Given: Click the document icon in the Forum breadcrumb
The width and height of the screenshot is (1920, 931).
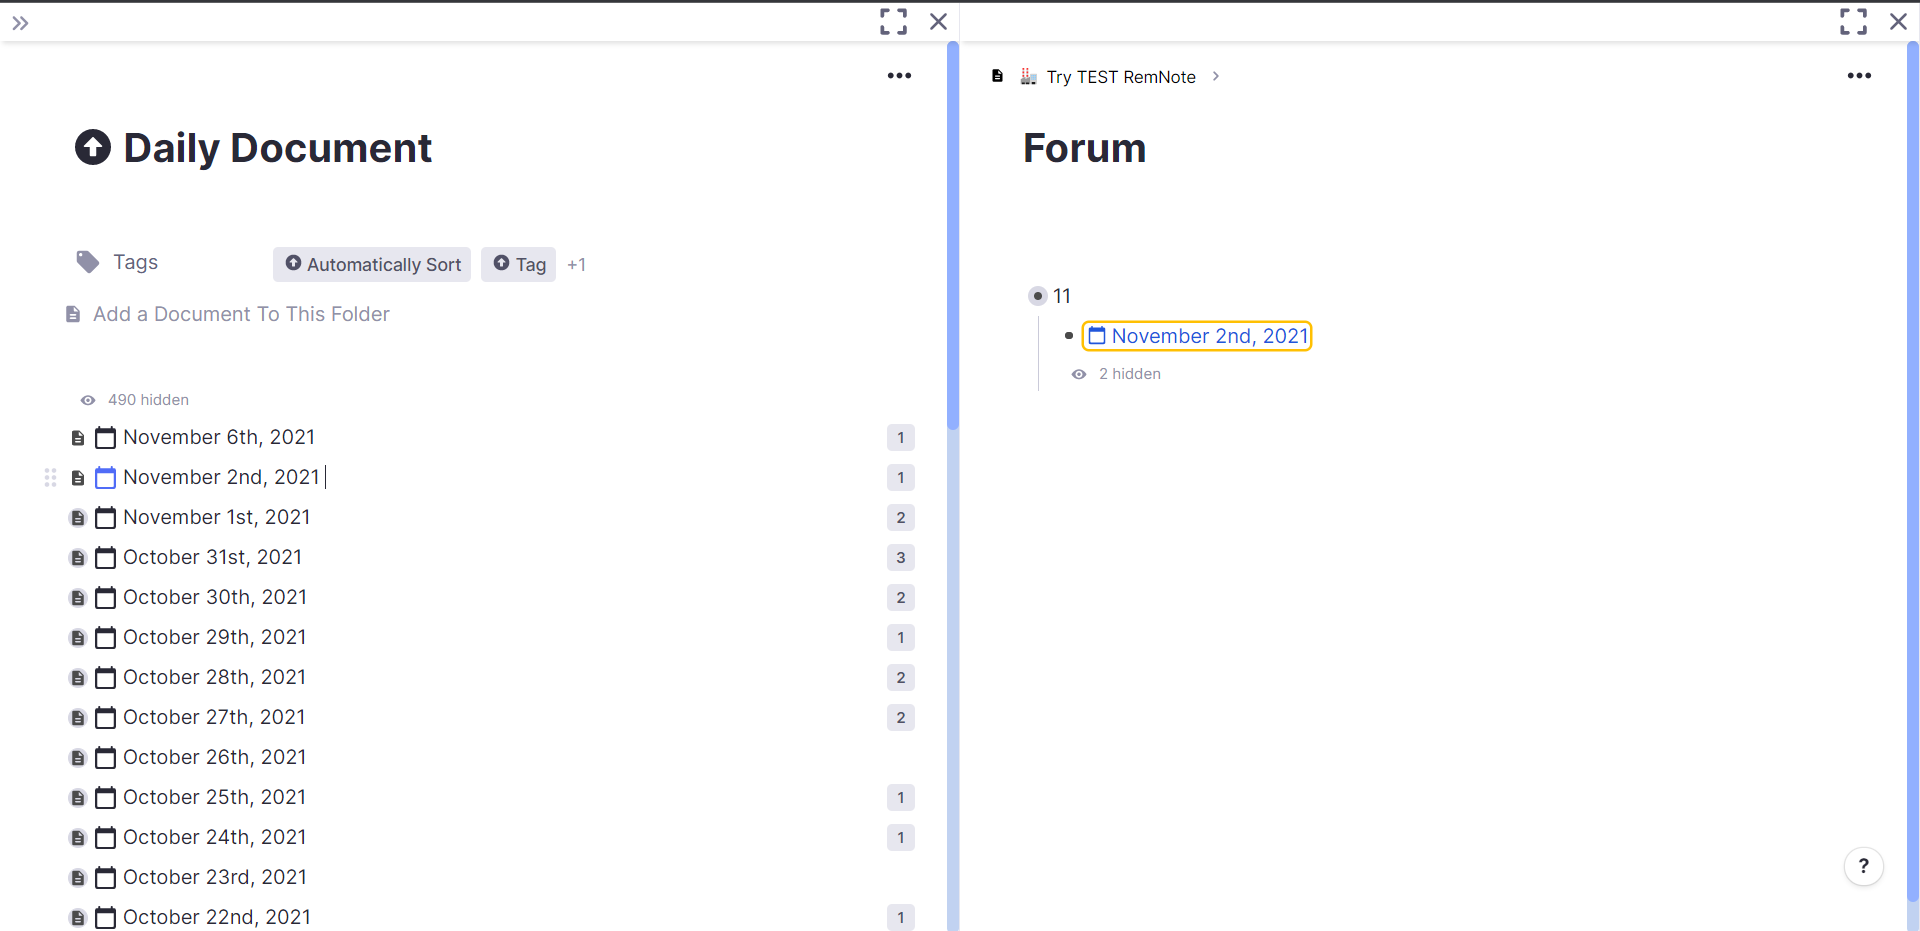Looking at the screenshot, I should [x=998, y=76].
